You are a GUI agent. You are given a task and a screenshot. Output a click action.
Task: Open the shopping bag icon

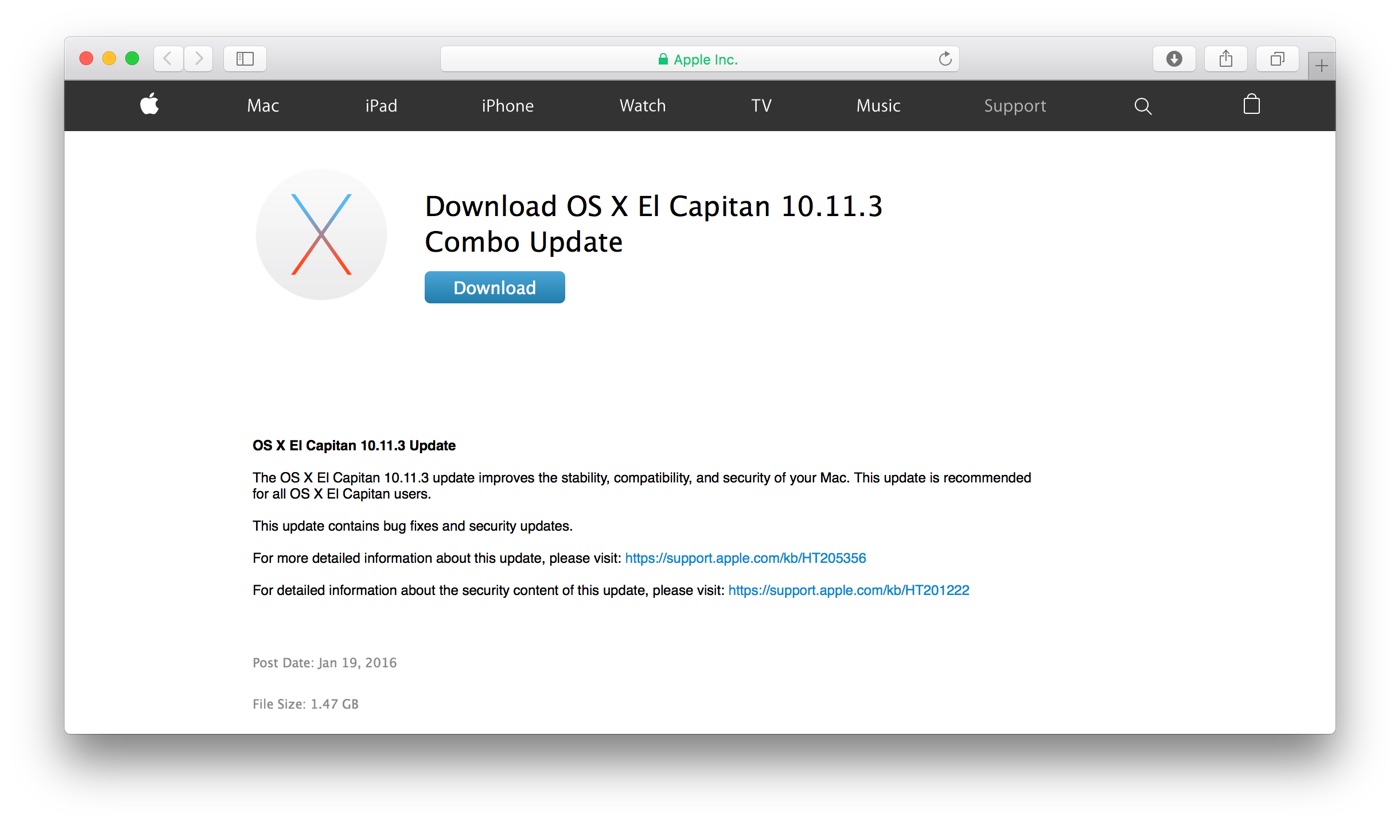click(x=1251, y=104)
